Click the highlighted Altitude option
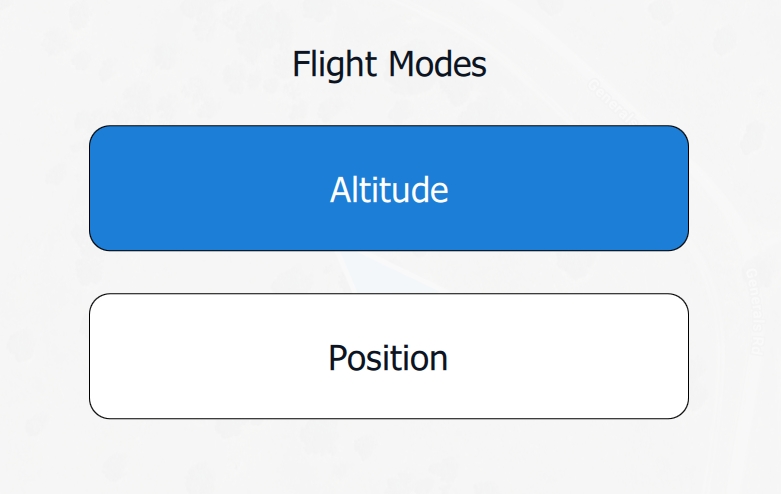The image size is (781, 494). coord(389,188)
